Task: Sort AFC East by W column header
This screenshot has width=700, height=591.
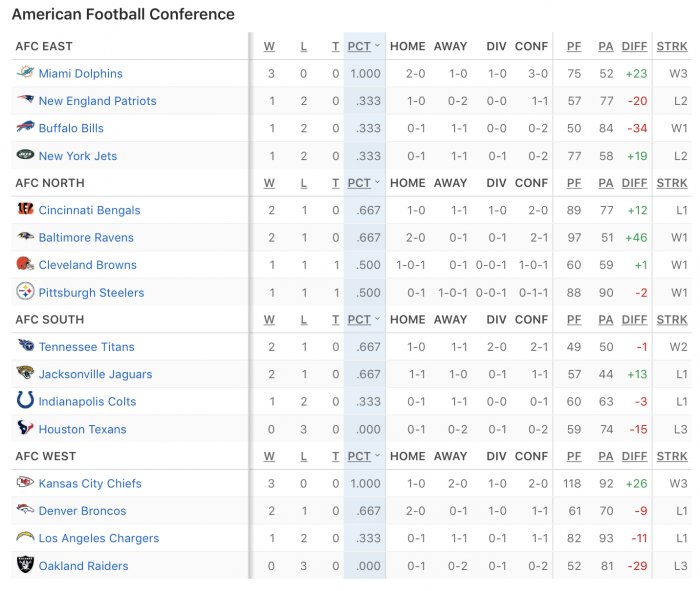Action: coord(269,46)
